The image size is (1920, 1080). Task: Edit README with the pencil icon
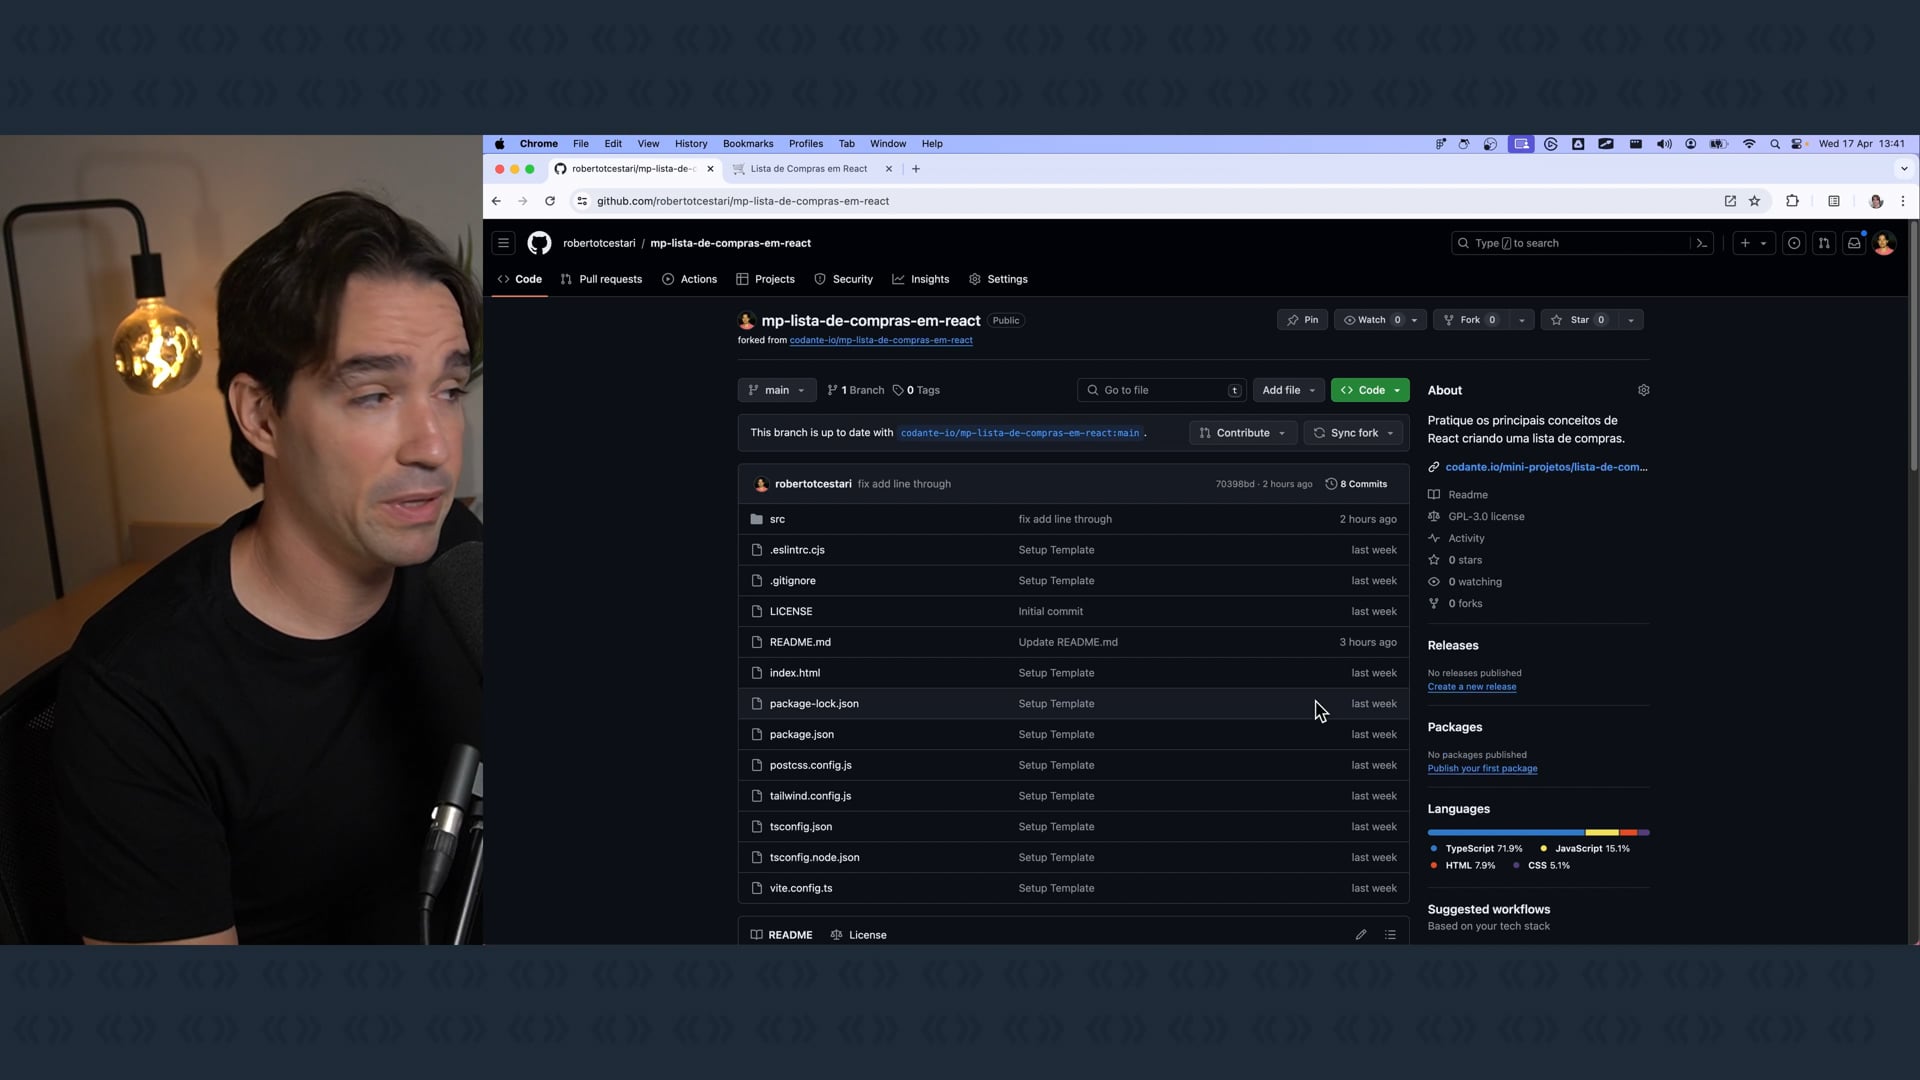(x=1361, y=935)
